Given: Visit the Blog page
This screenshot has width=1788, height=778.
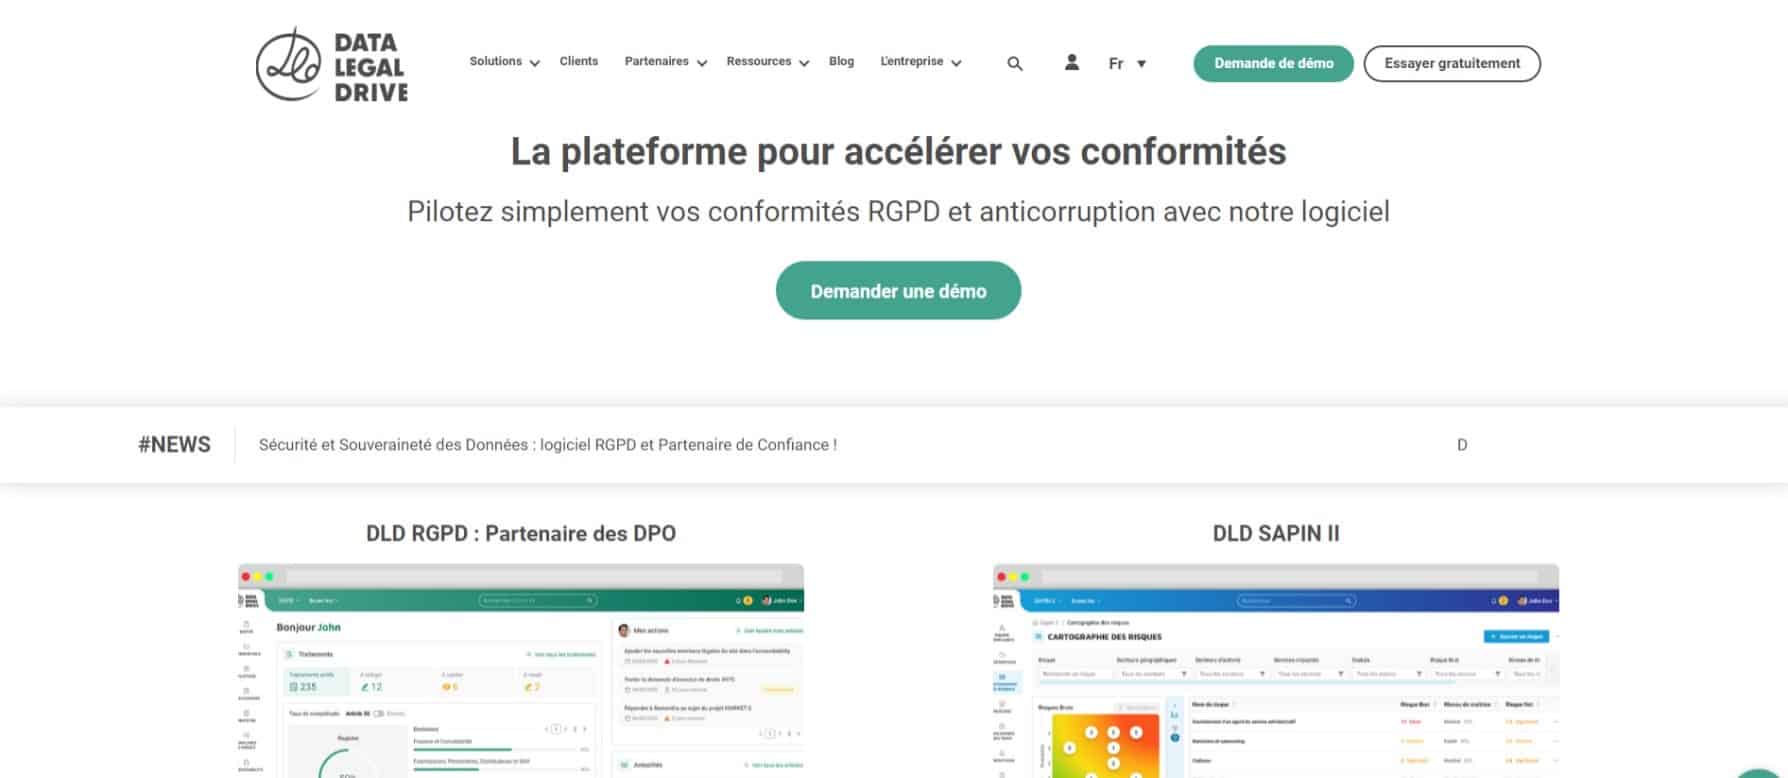Looking at the screenshot, I should 842,61.
